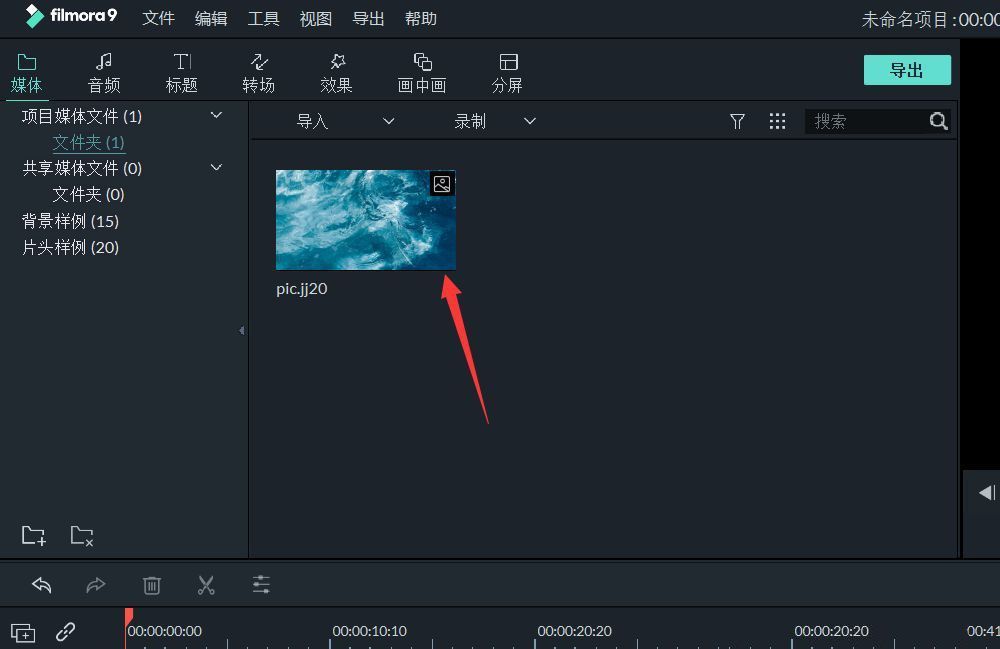Switch to grid view layout icon
Viewport: 1000px width, 649px height.
777,121
